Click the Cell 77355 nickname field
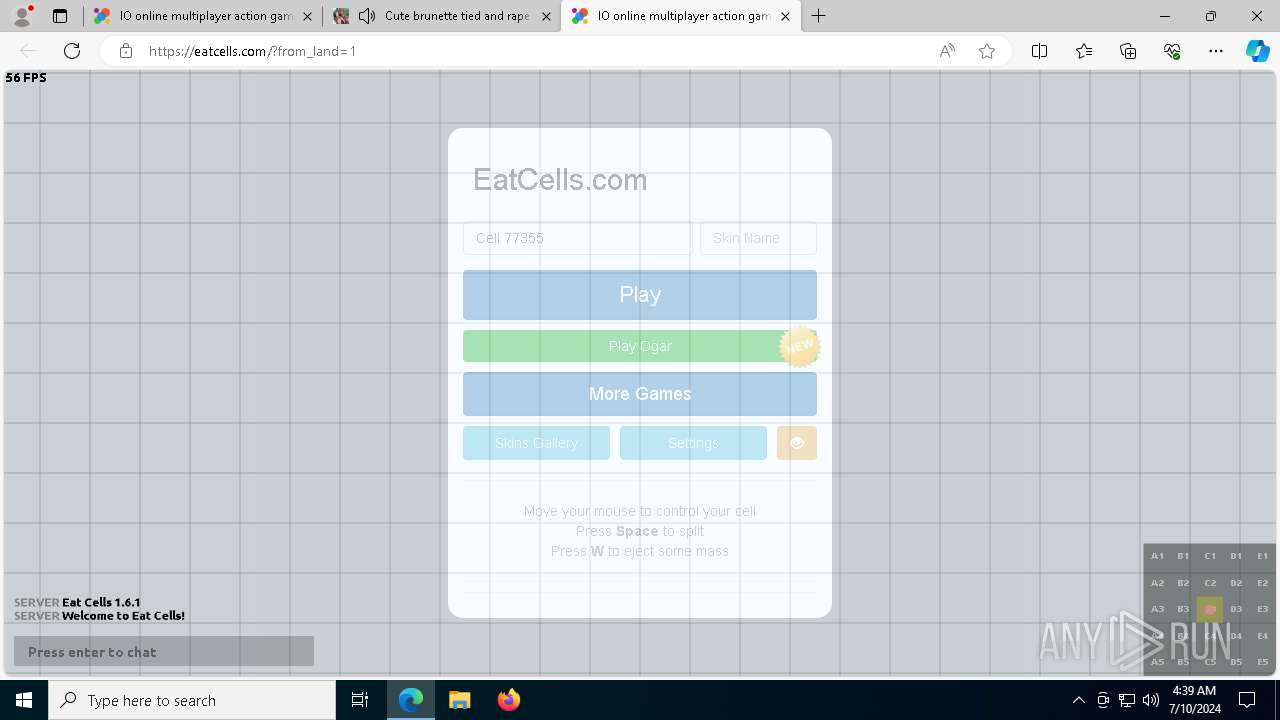Viewport: 1280px width, 720px height. (x=577, y=238)
